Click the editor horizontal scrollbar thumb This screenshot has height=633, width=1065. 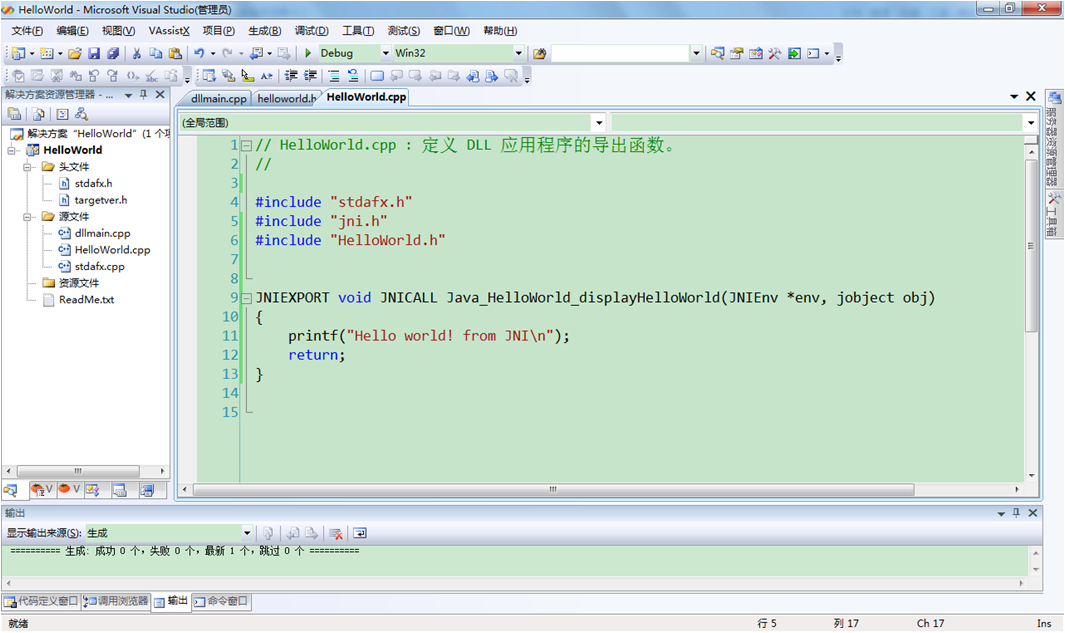point(554,490)
